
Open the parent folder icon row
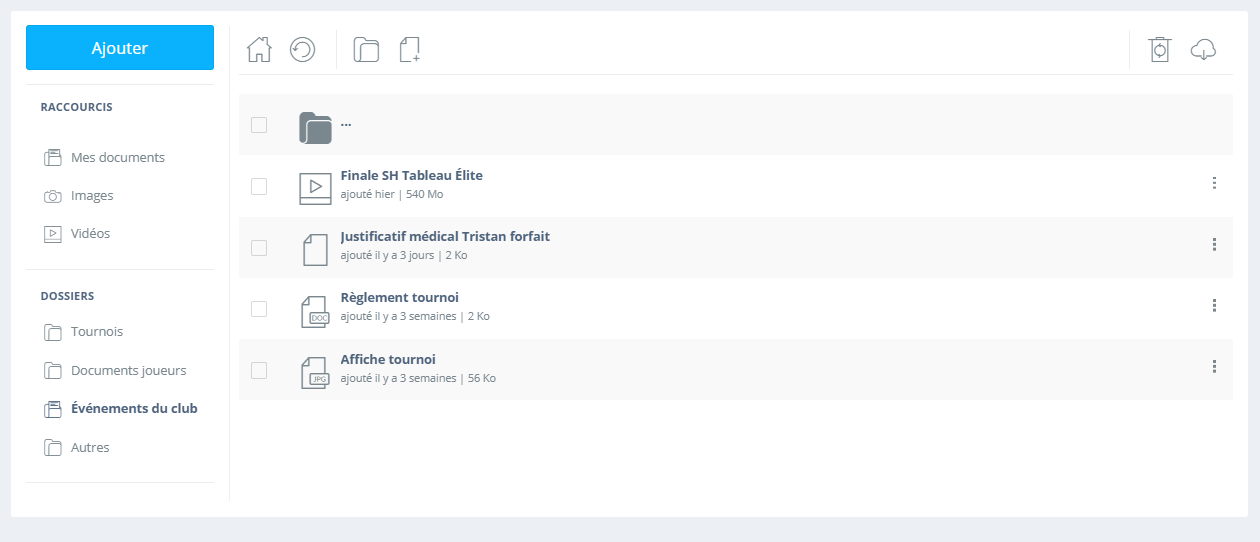point(735,125)
